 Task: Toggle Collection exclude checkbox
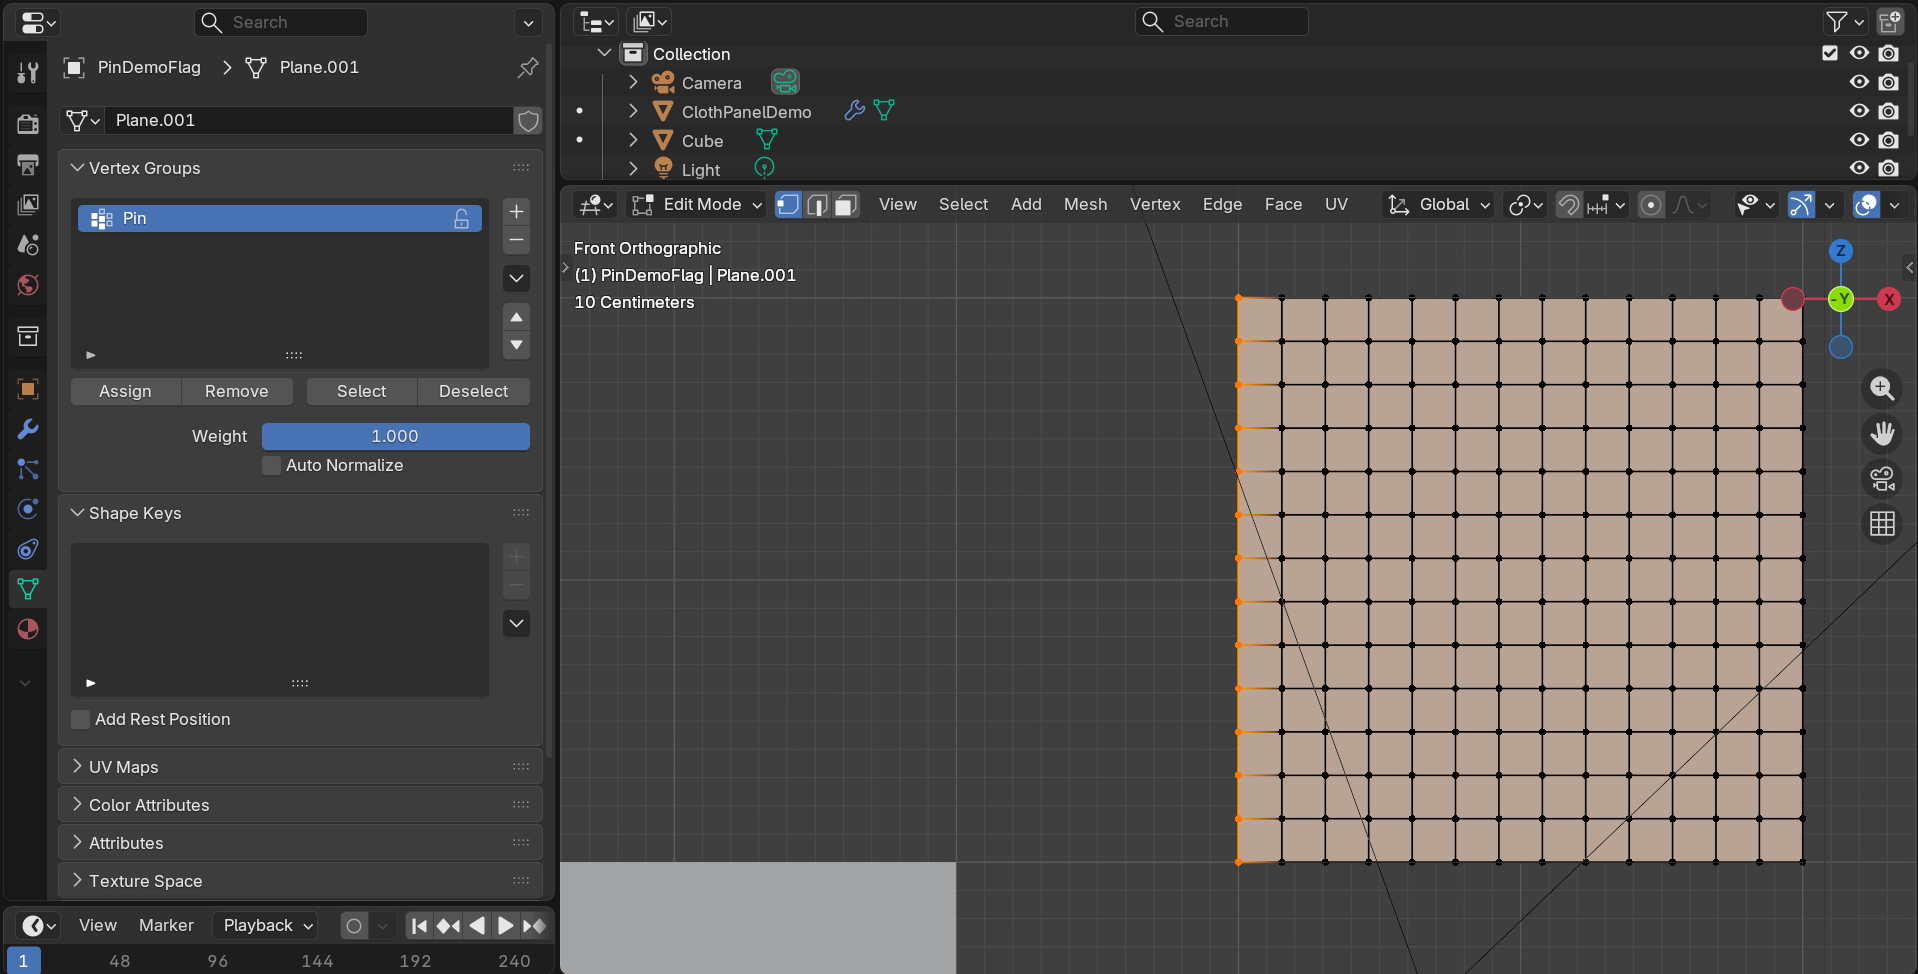(x=1830, y=53)
